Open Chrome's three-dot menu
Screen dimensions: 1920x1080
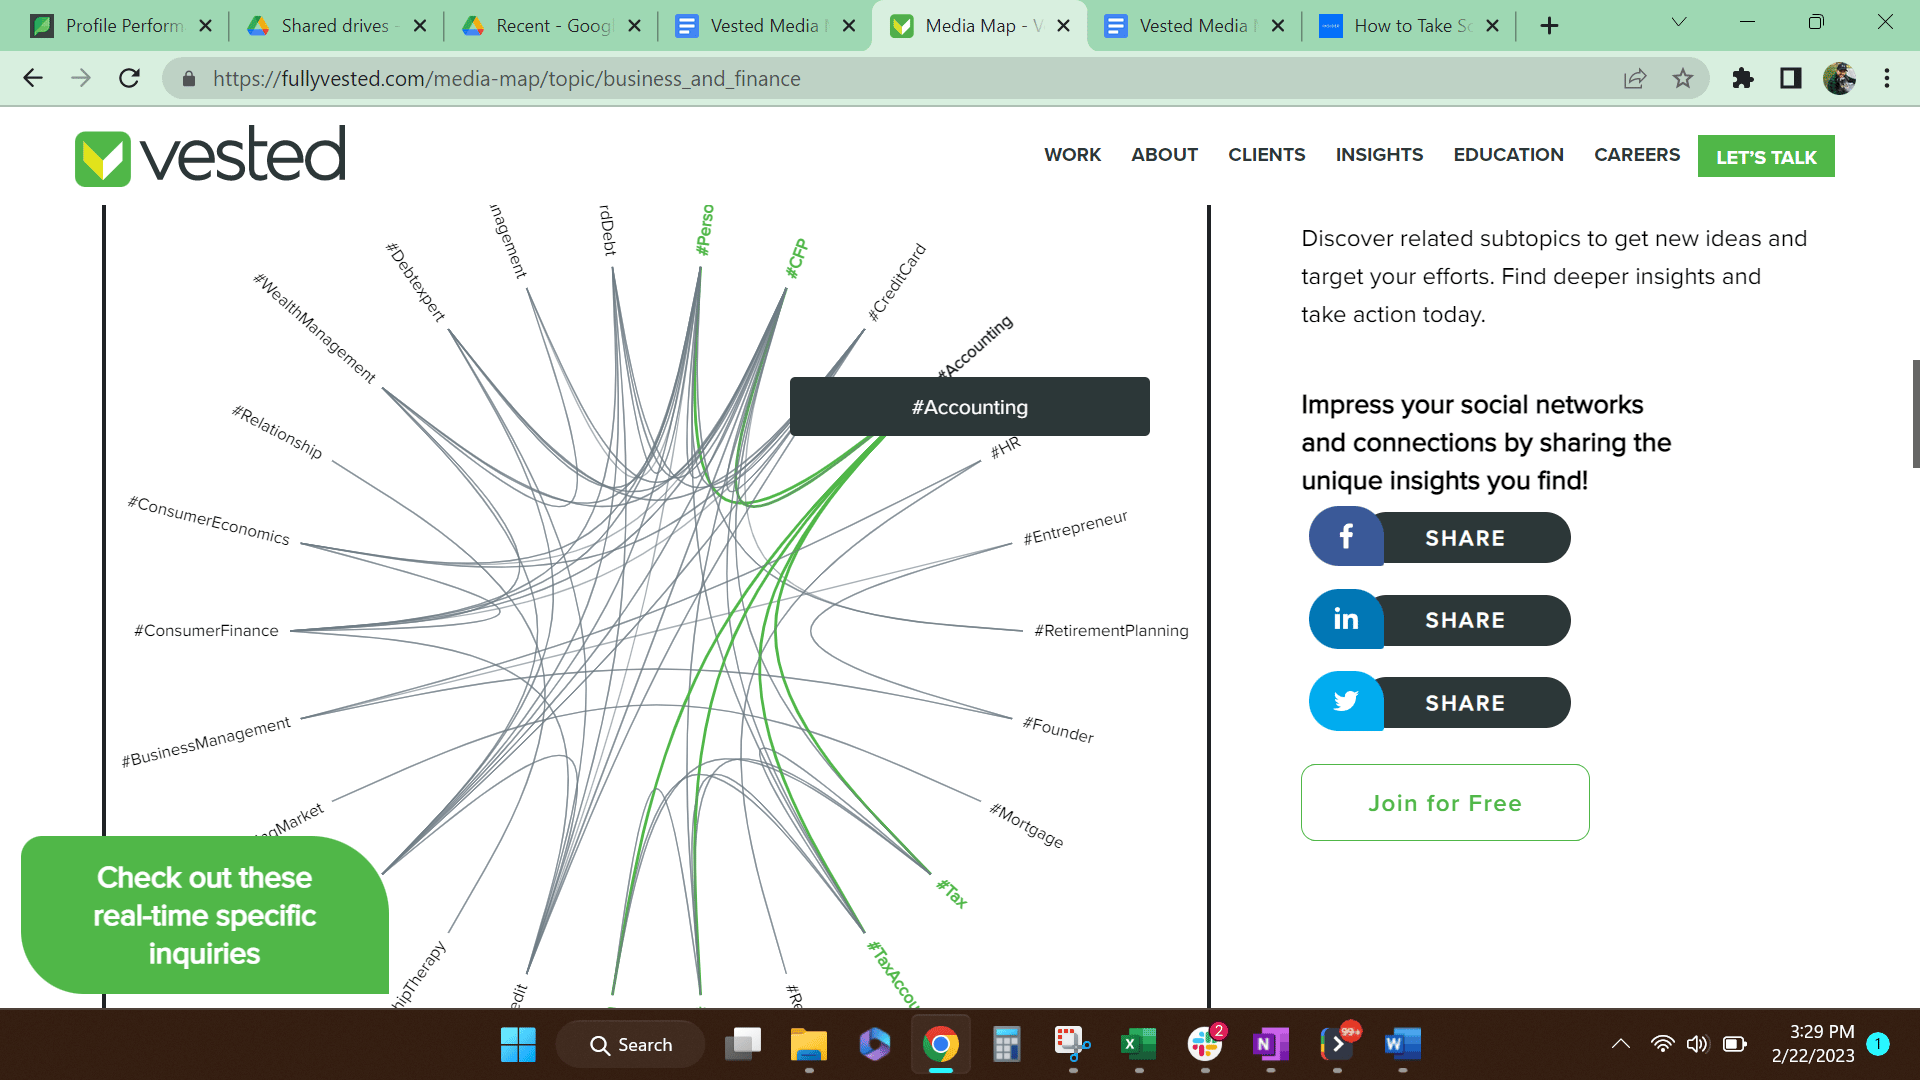(1888, 78)
